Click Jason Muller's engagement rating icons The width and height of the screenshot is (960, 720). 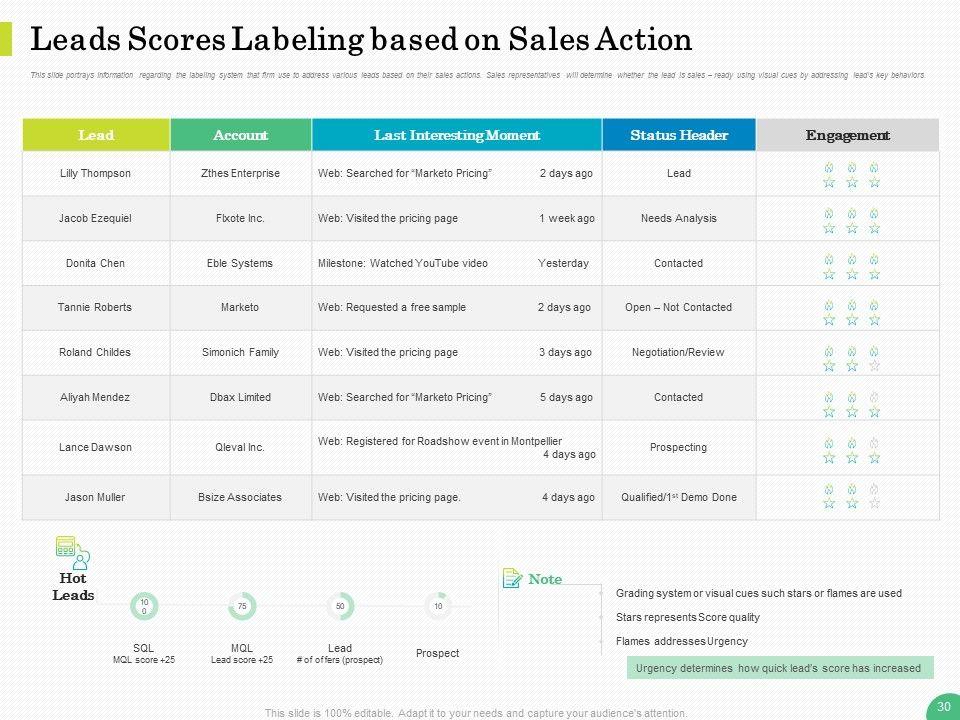[851, 496]
